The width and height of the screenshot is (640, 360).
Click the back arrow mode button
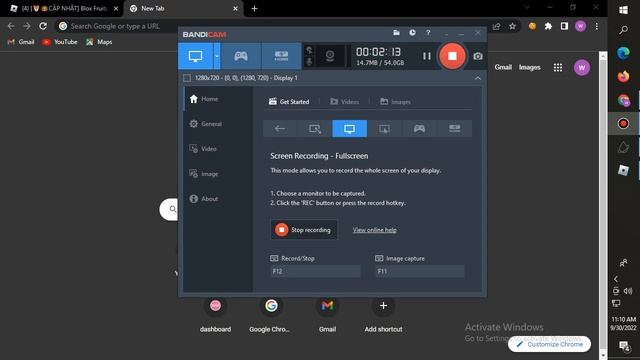[280, 129]
